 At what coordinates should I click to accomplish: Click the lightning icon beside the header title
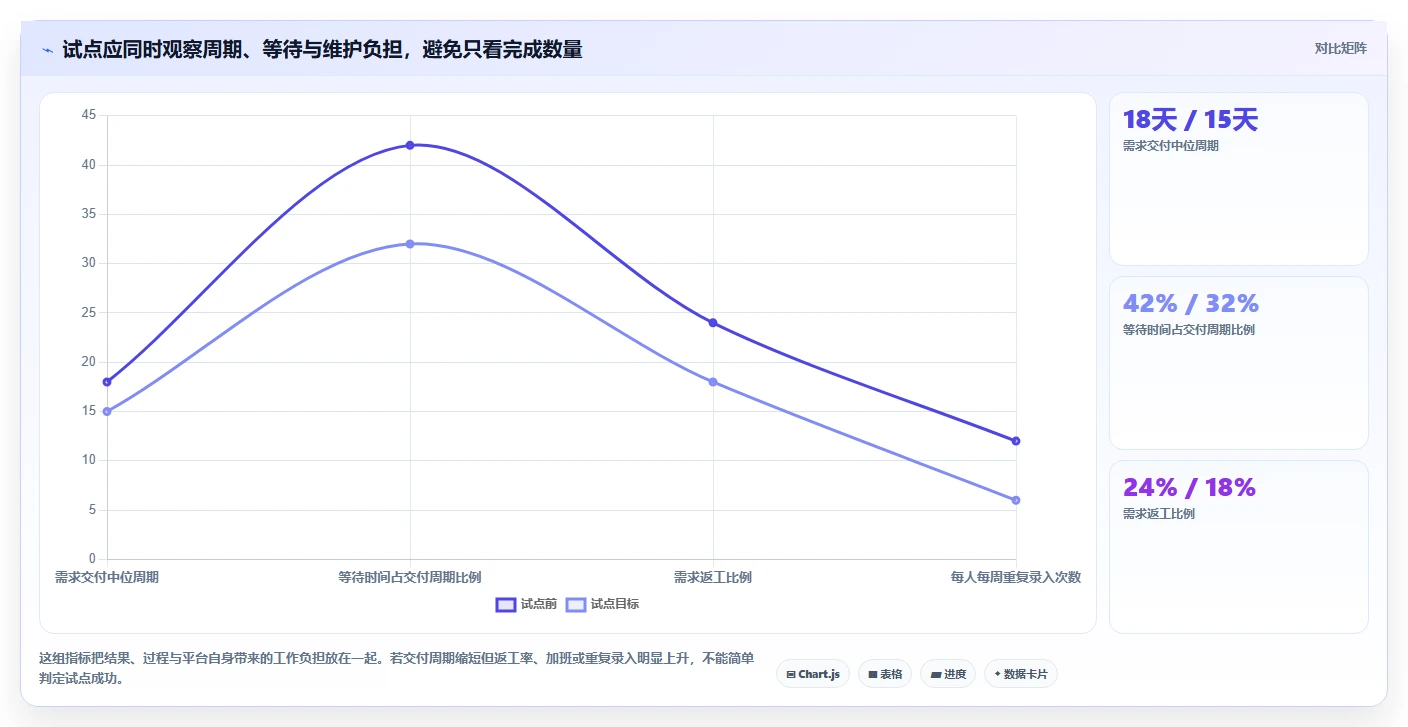(47, 49)
